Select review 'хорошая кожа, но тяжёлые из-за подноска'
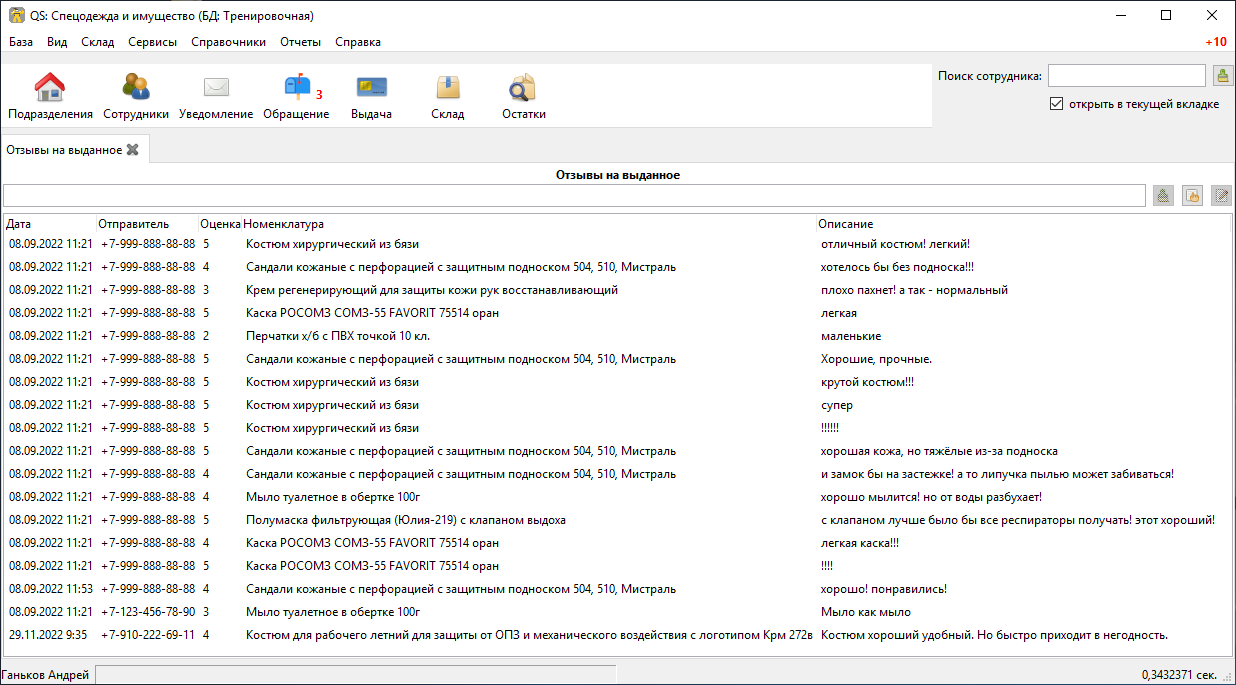The image size is (1236, 685). pyautogui.click(x=939, y=451)
